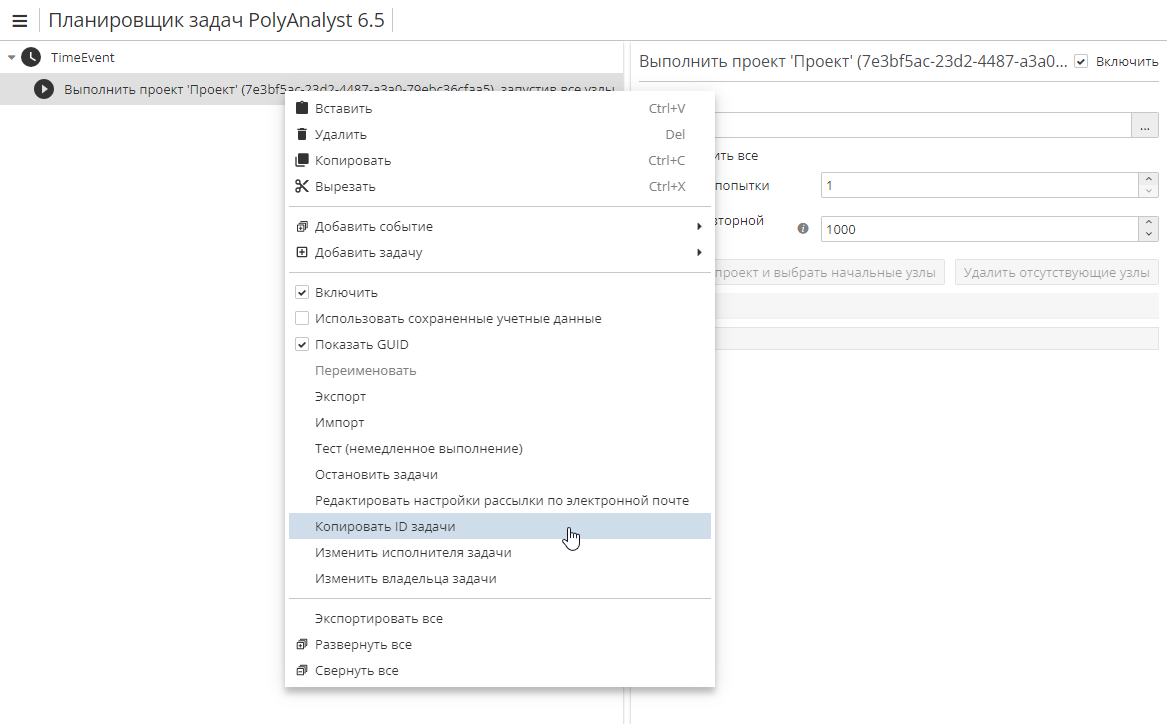Image resolution: width=1167 pixels, height=724 pixels.
Task: Click the Del shortcut label
Action: (x=675, y=134)
